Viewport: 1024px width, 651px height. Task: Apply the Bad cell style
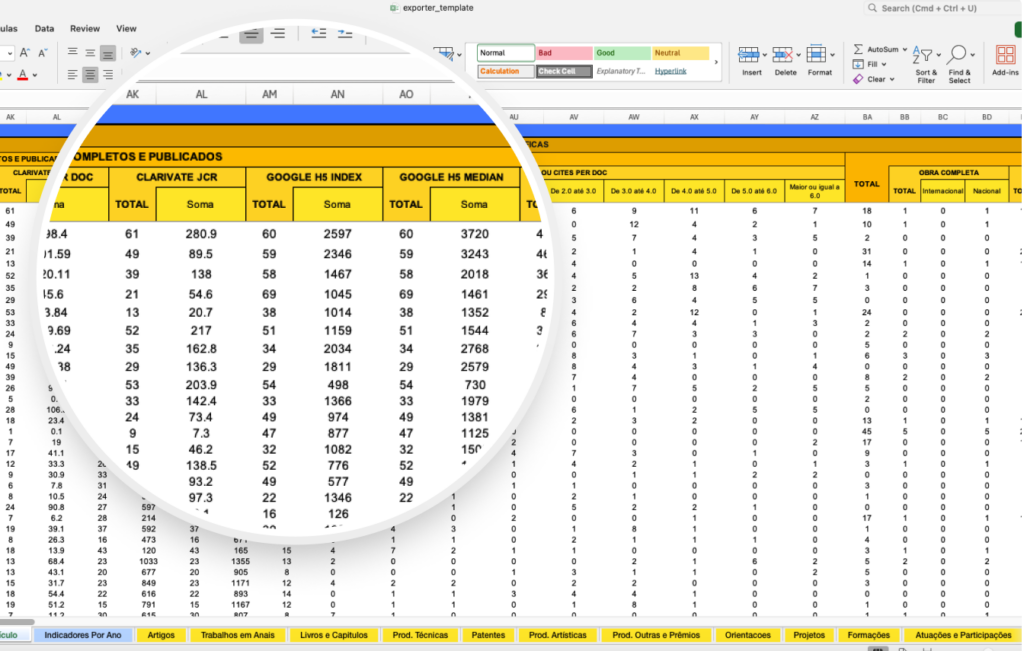point(564,53)
